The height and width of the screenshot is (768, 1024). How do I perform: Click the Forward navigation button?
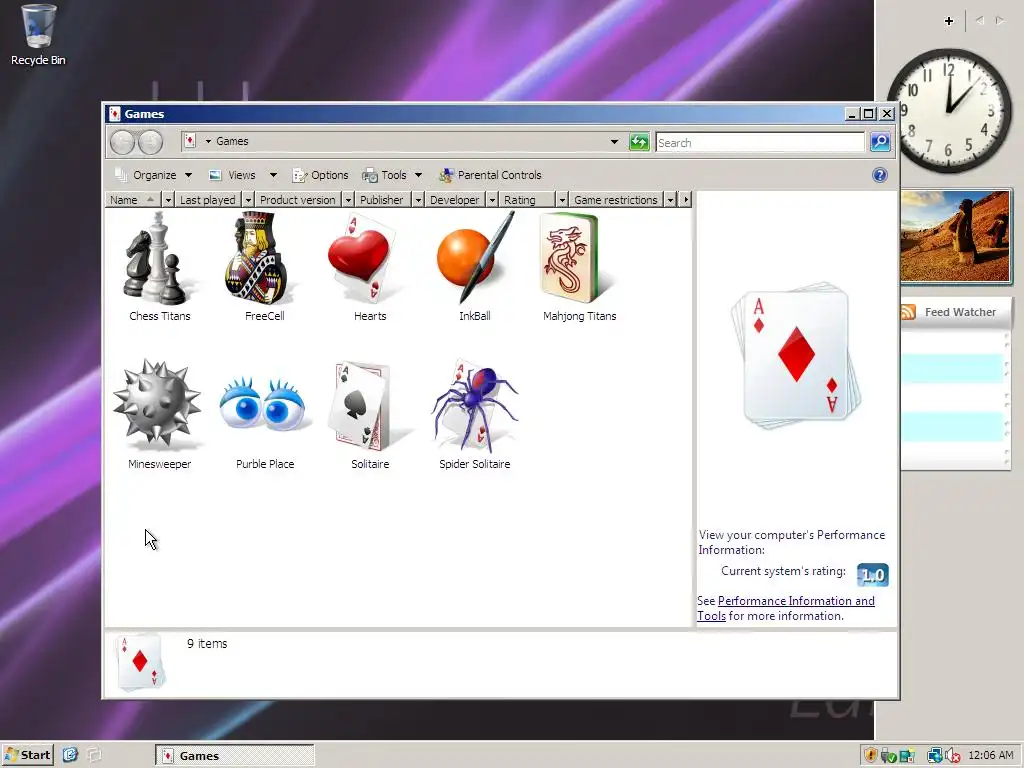(150, 142)
